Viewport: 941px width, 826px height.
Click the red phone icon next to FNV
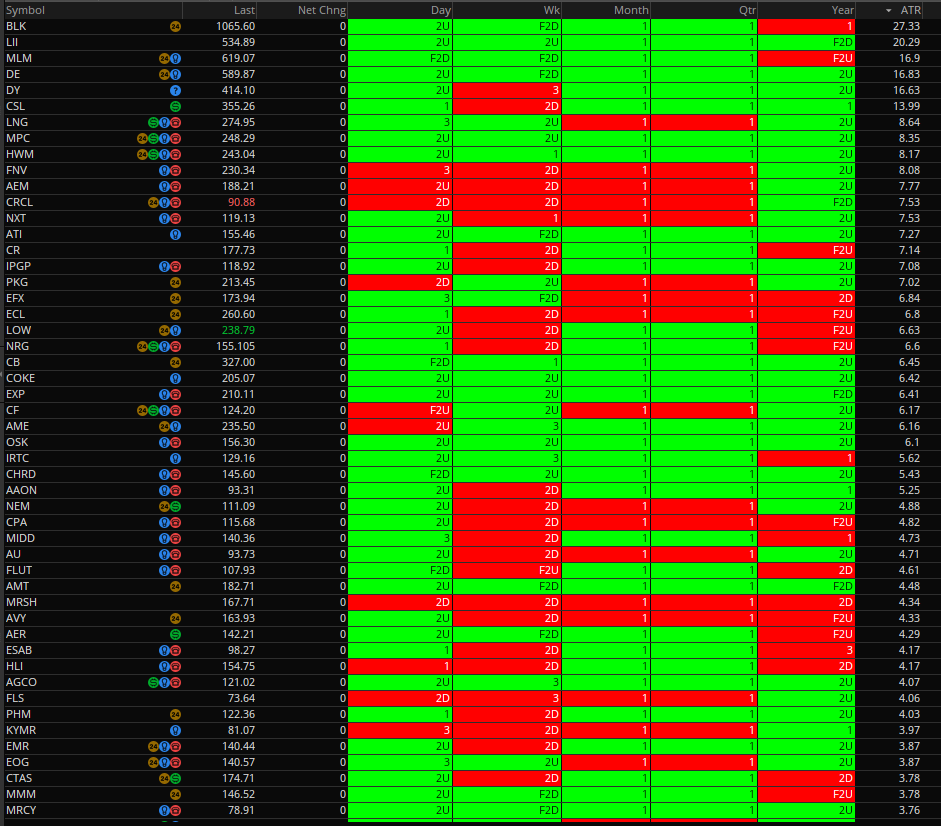[x=175, y=170]
